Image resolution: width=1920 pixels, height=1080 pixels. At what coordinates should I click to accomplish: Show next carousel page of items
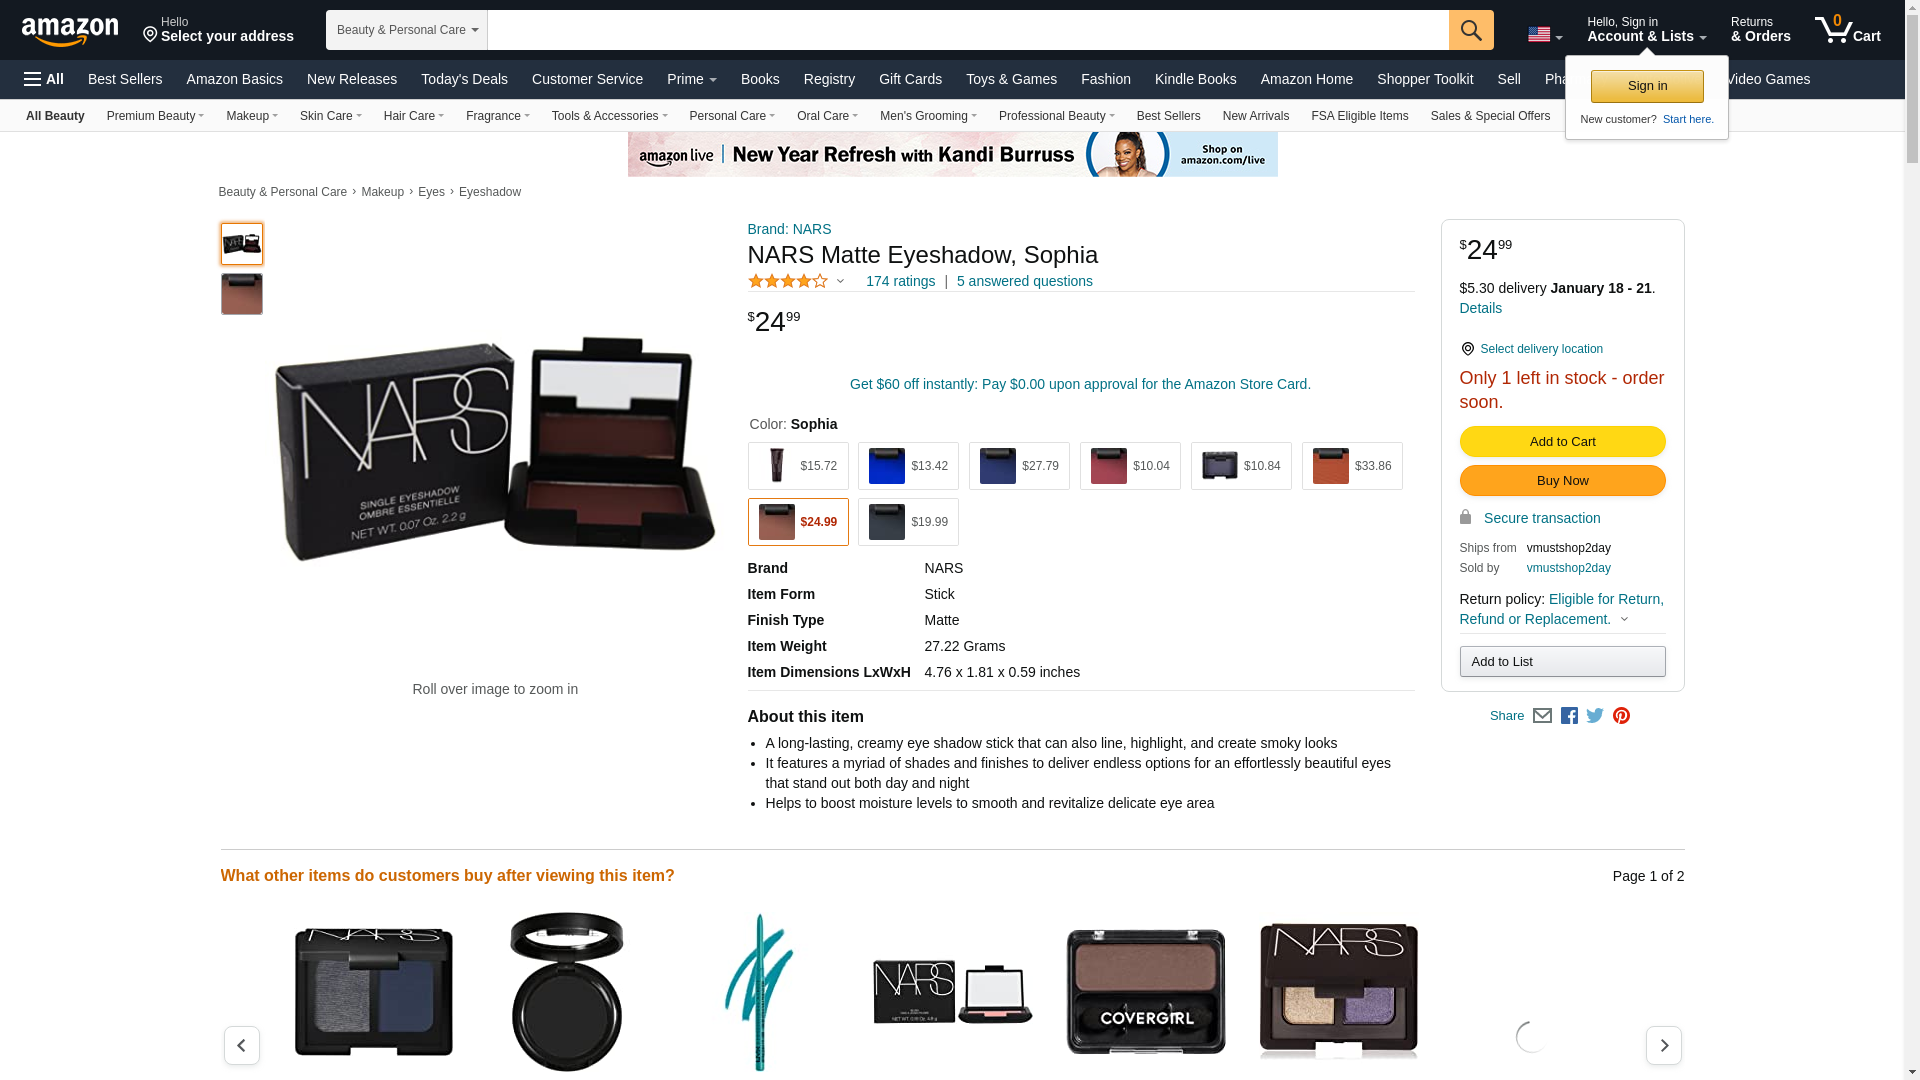pyautogui.click(x=1663, y=1045)
